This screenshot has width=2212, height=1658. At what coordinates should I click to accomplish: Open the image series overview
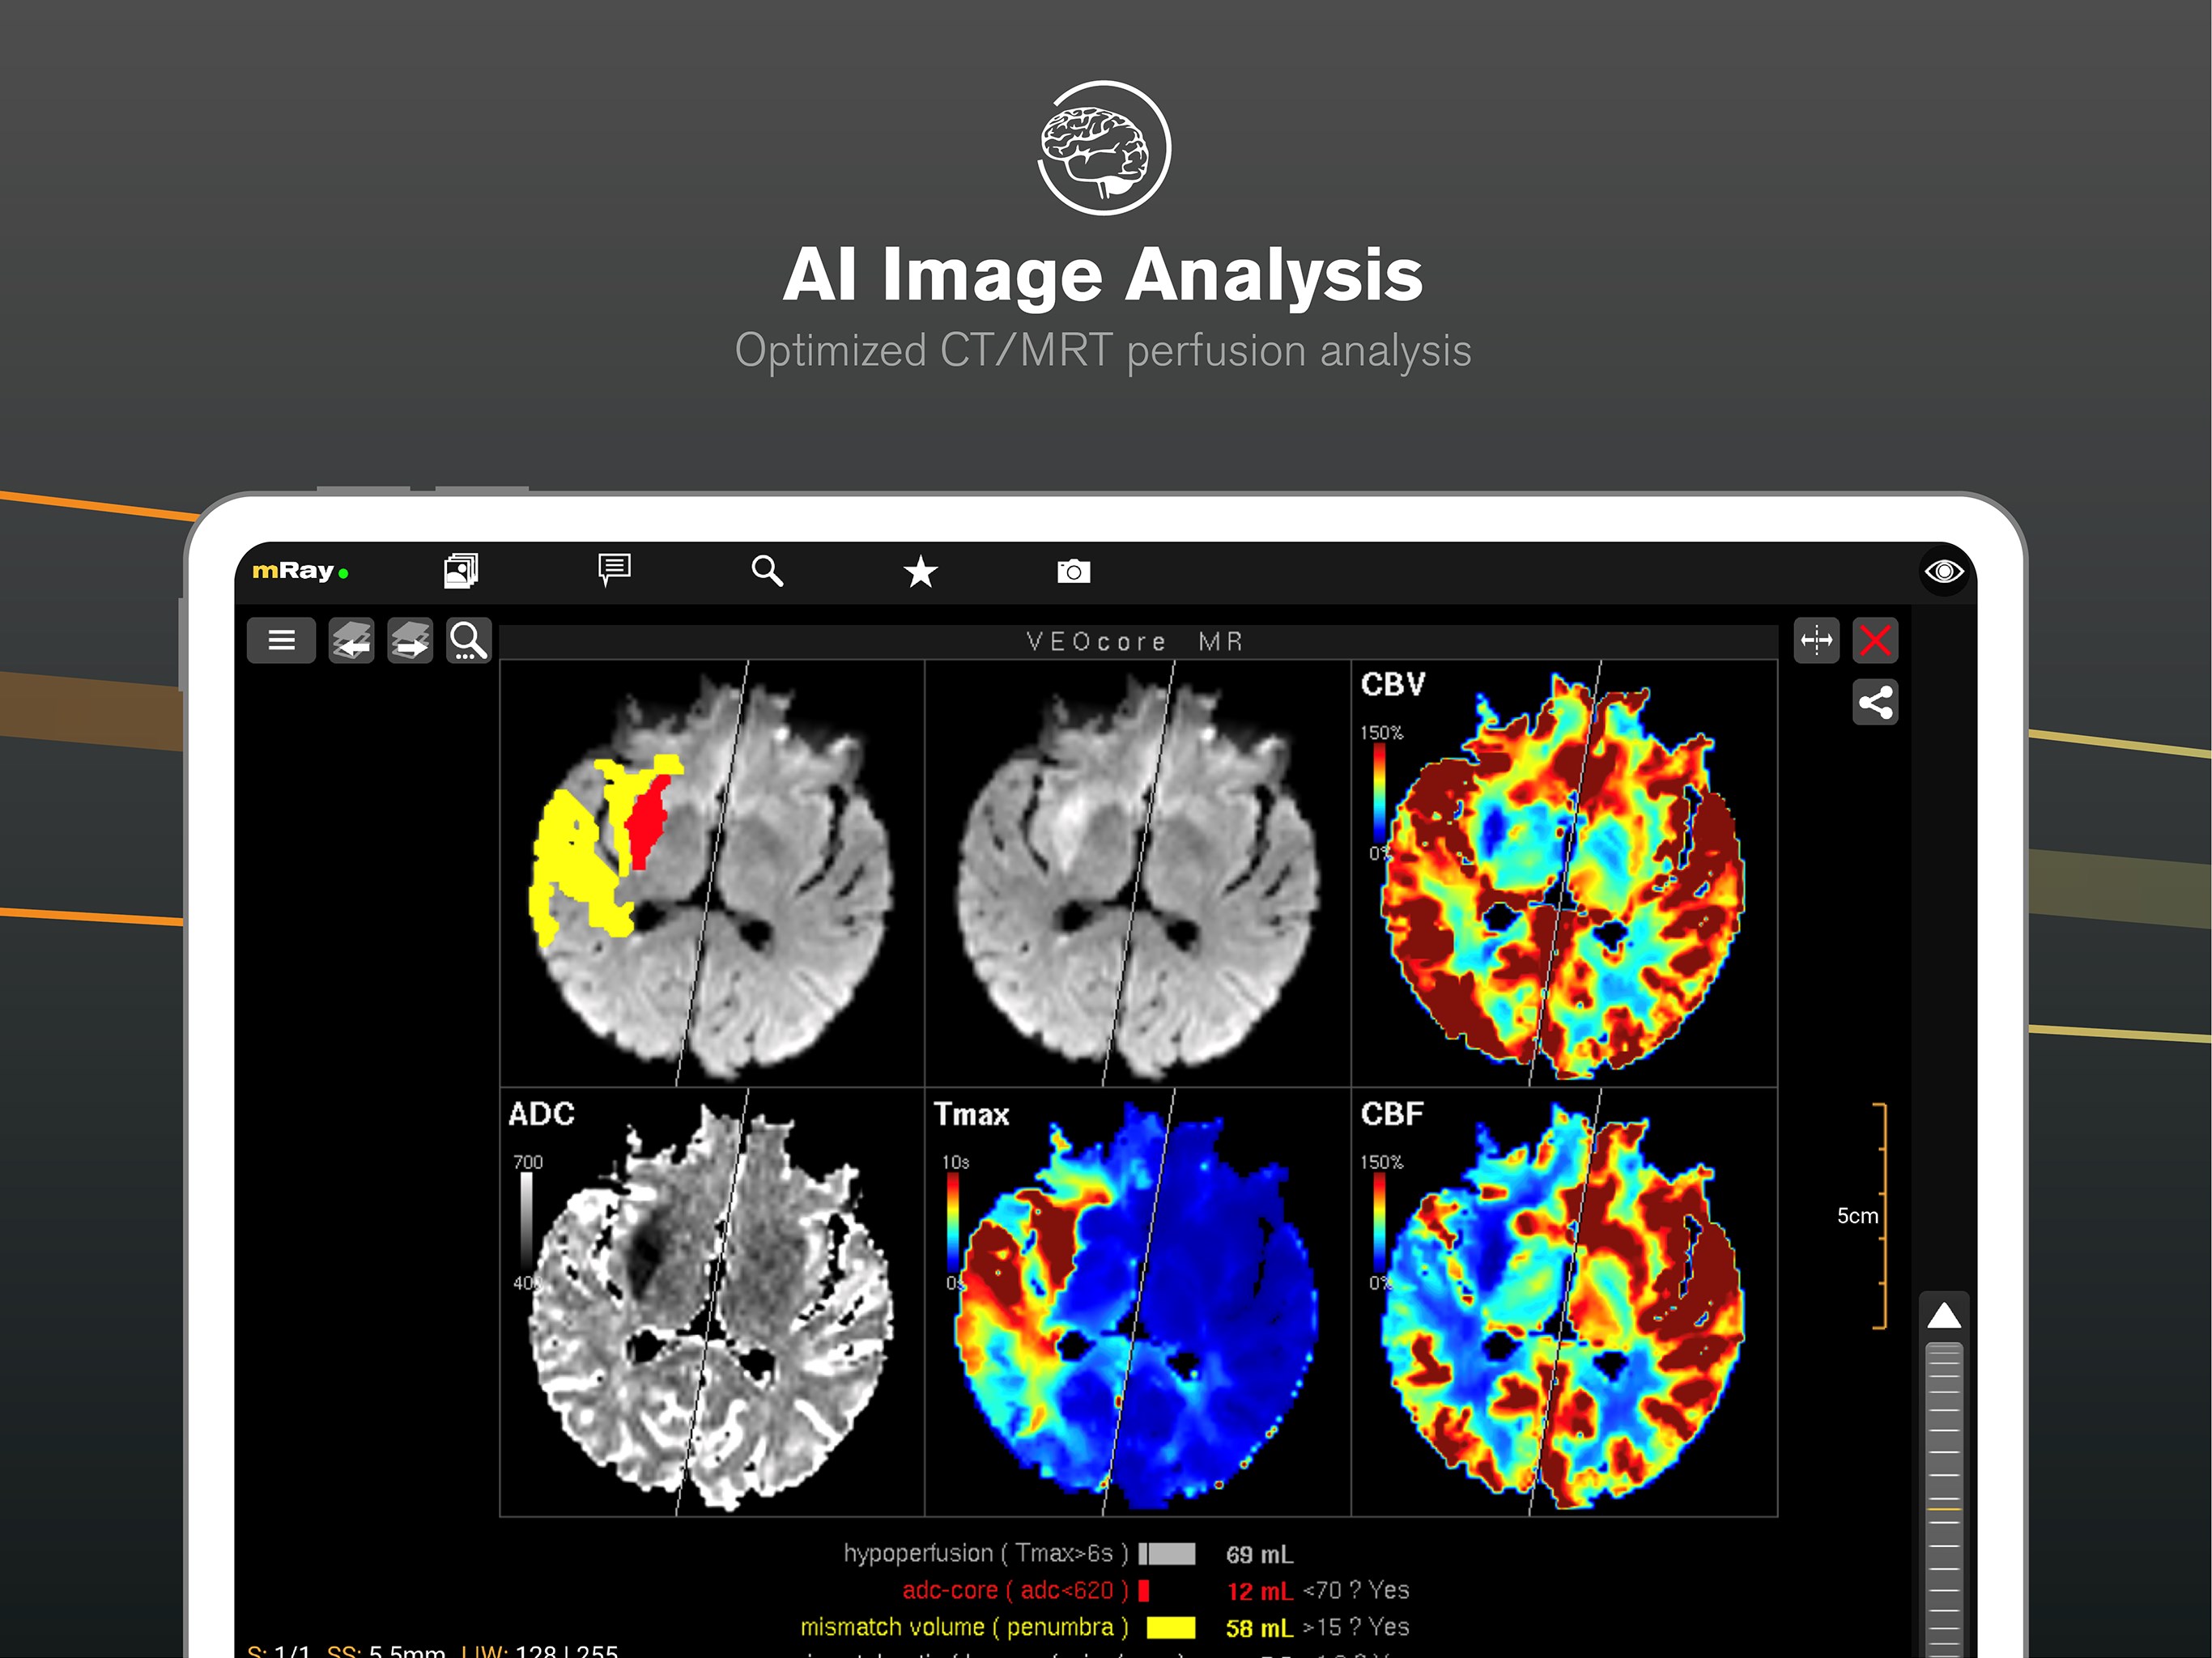click(460, 570)
